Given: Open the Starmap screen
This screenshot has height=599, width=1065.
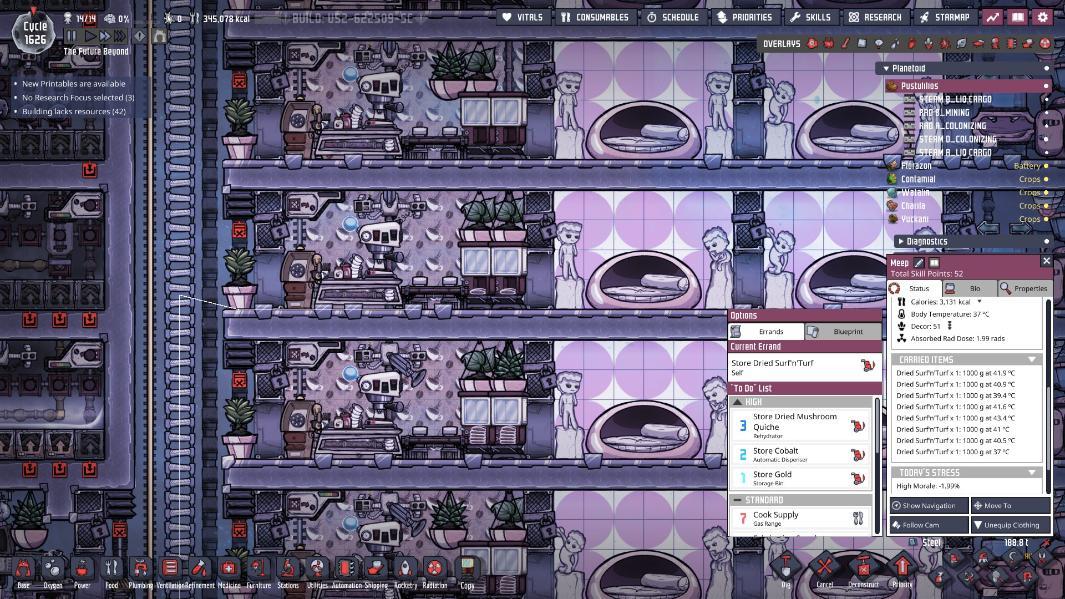Looking at the screenshot, I should [945, 17].
